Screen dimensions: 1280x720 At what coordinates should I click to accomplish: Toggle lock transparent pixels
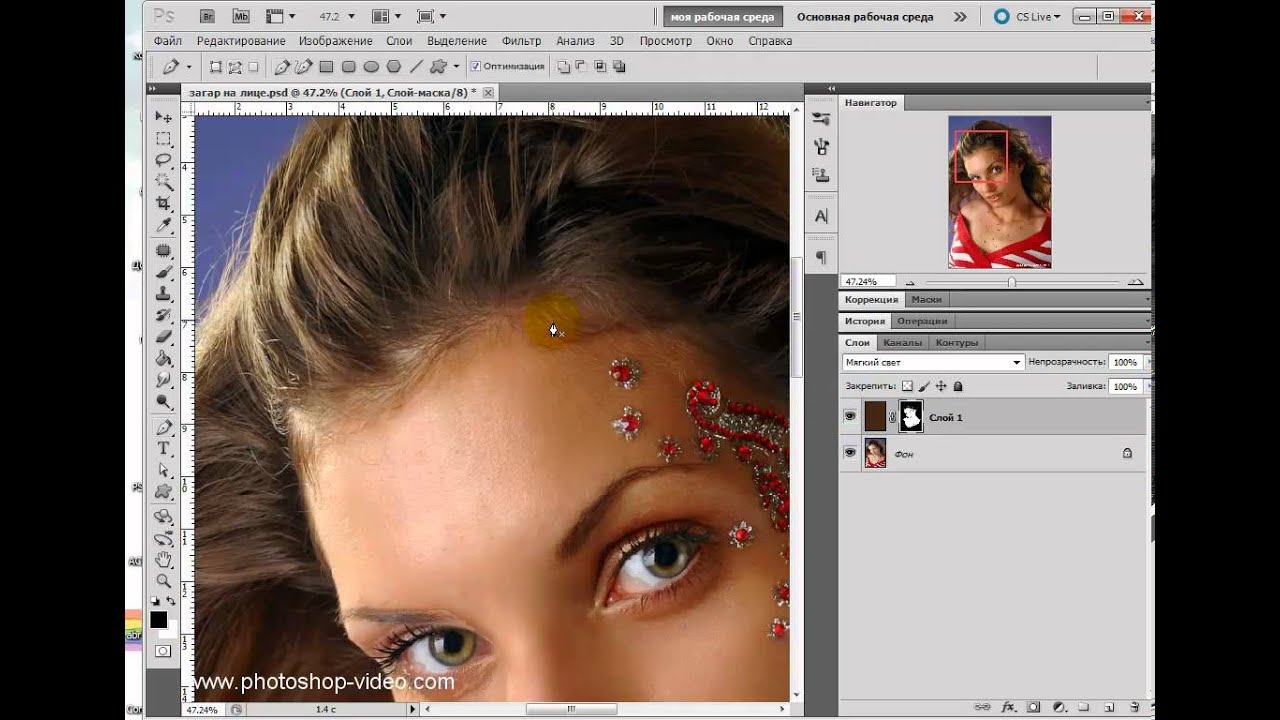click(x=907, y=386)
